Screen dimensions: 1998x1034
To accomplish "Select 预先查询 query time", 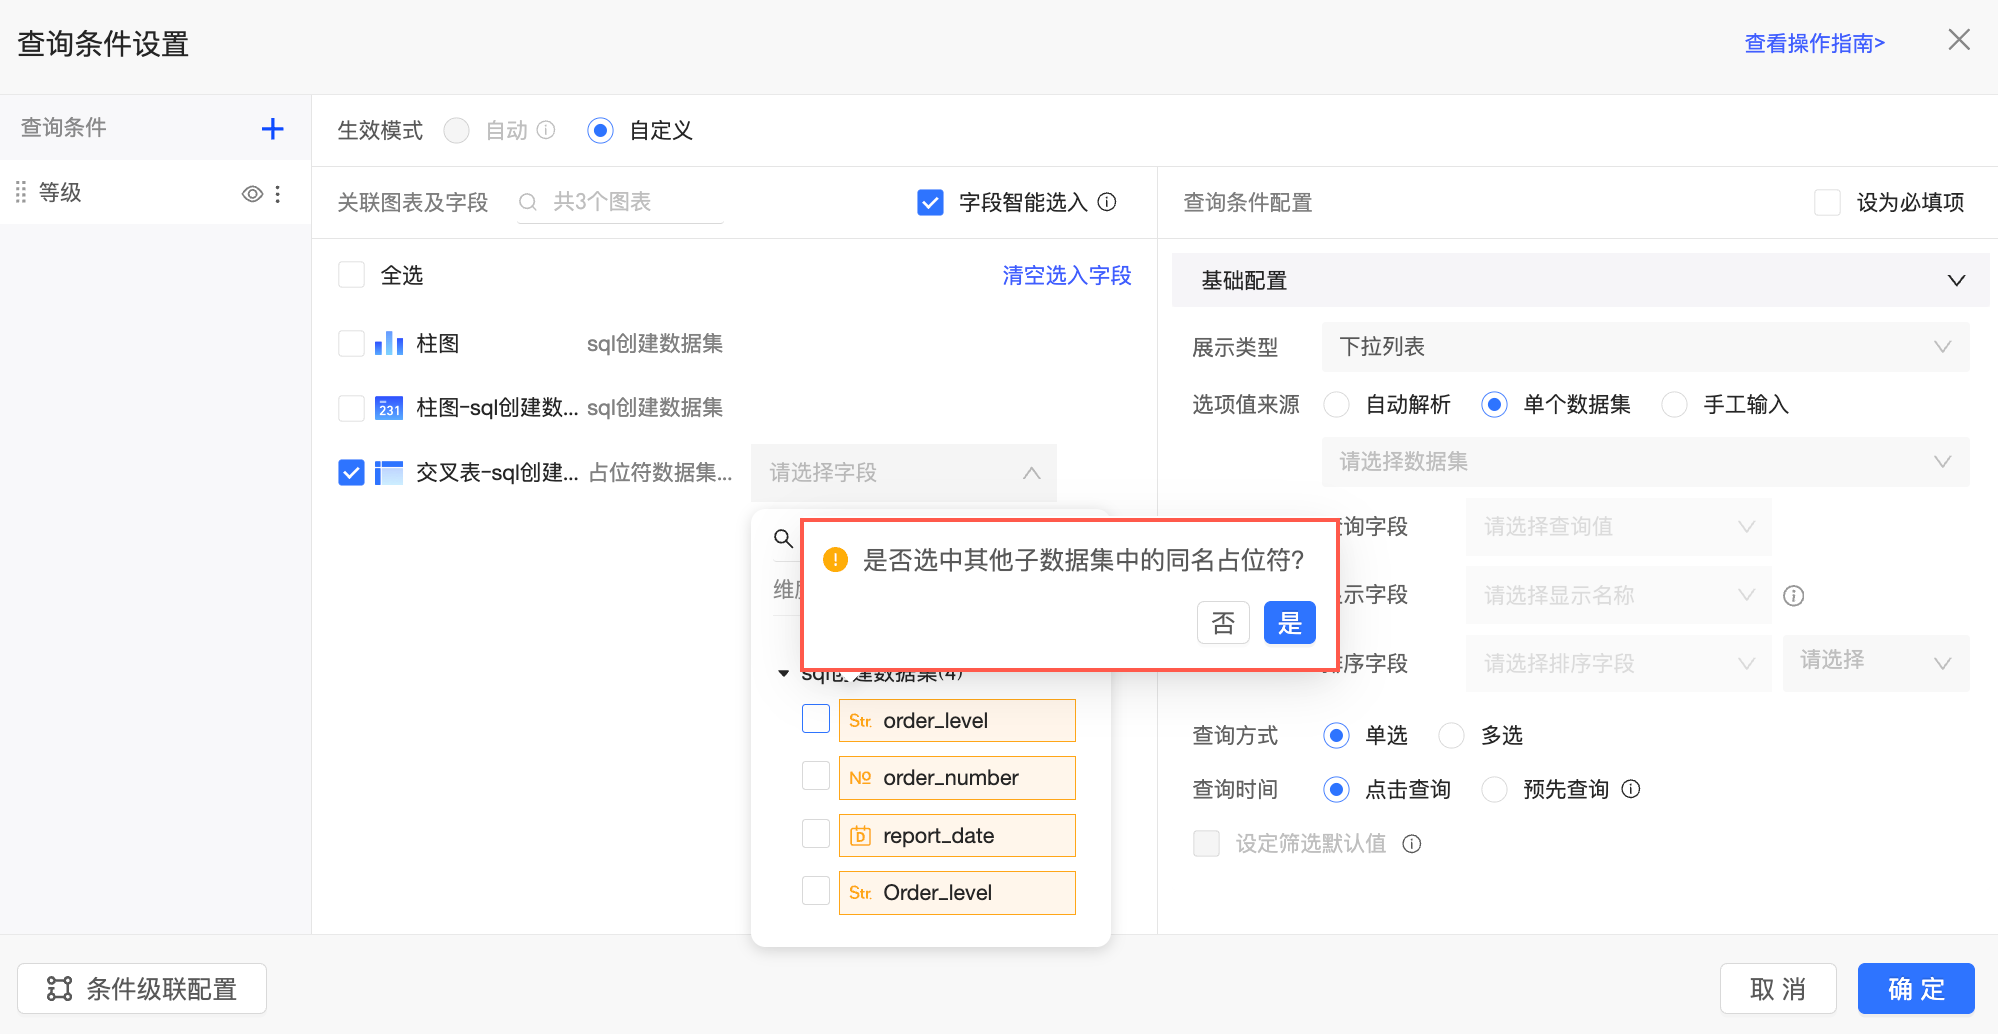I will 1494,790.
